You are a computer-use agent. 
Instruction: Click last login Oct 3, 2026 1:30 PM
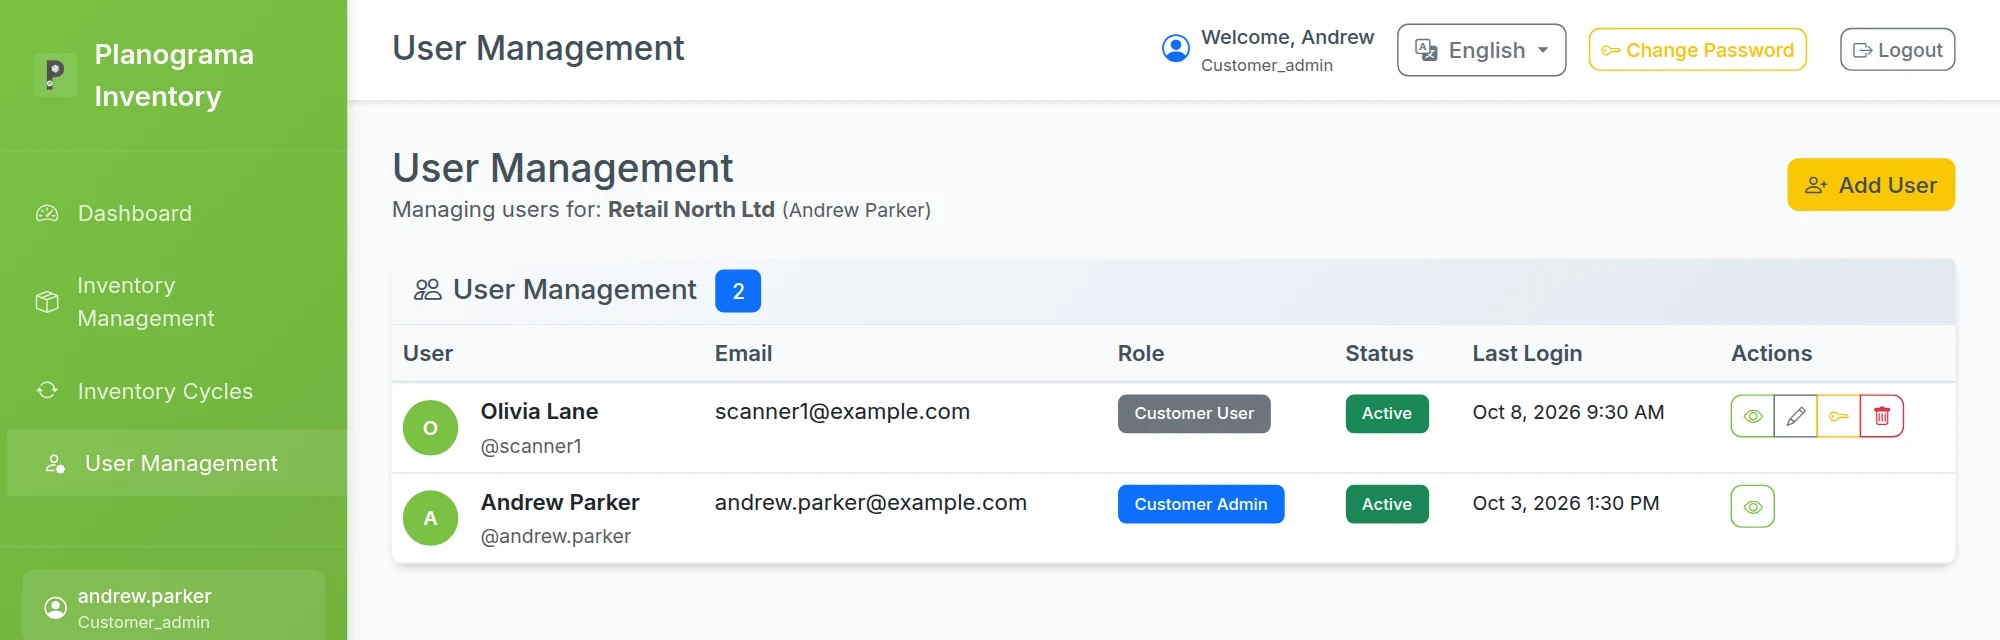(1565, 503)
